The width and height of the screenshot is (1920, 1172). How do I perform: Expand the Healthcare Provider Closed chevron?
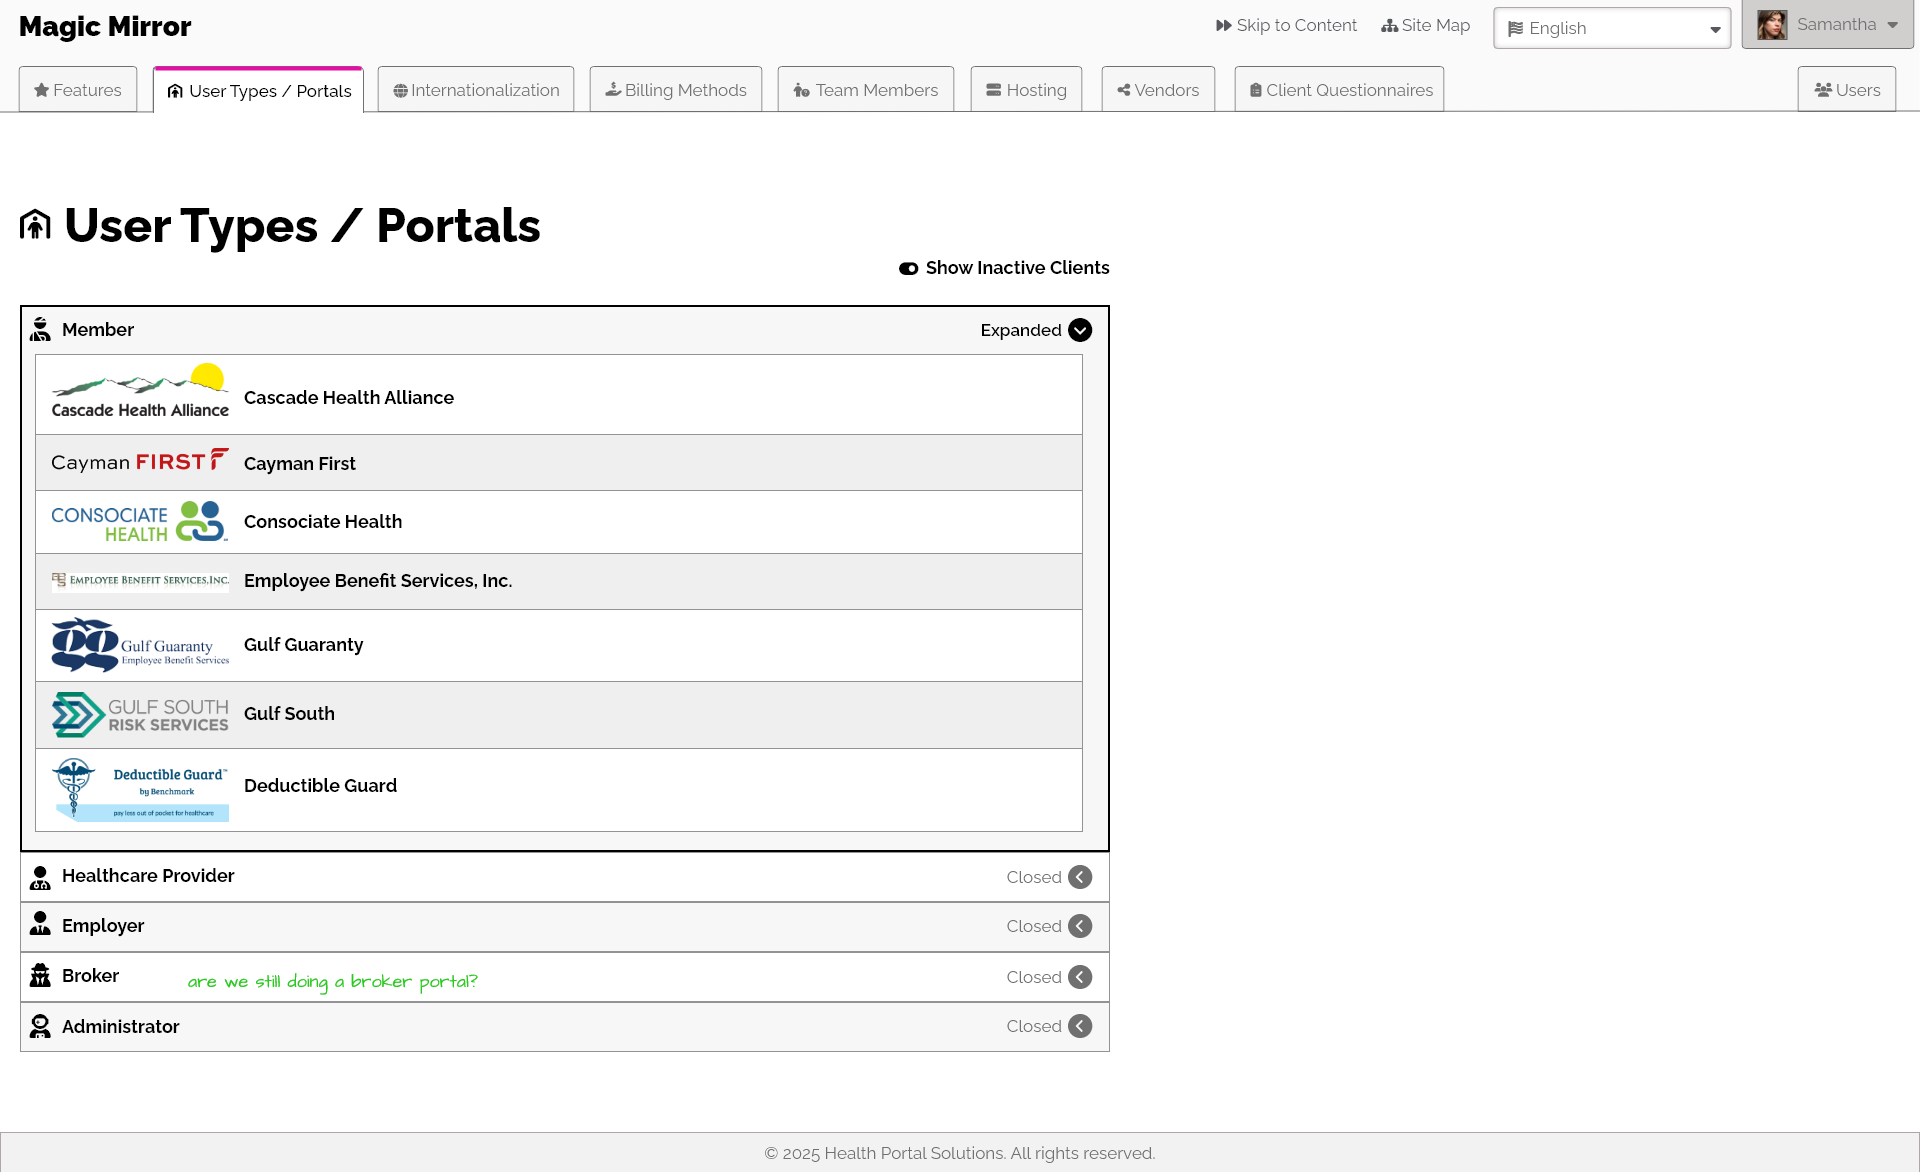(x=1080, y=877)
